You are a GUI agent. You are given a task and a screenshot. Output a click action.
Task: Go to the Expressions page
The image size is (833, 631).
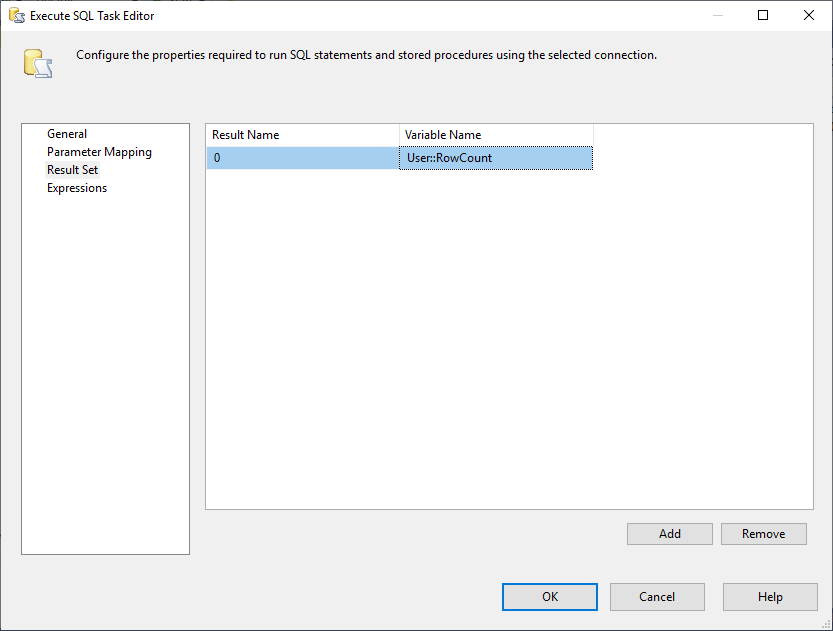pyautogui.click(x=77, y=188)
